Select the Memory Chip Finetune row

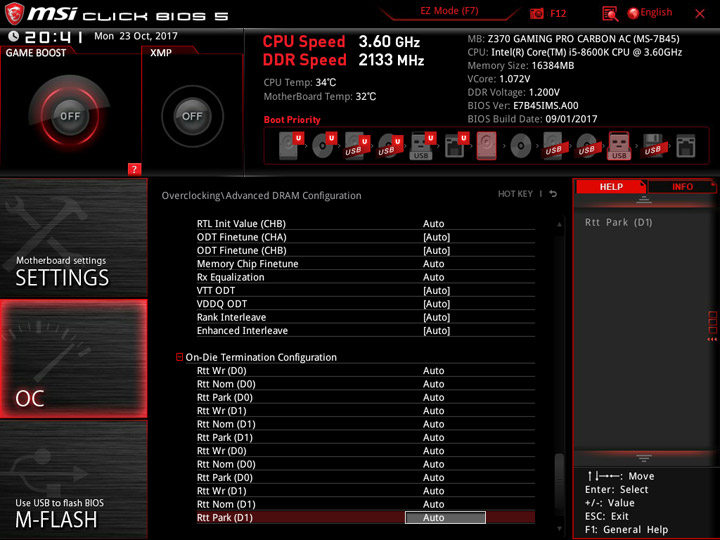coord(366,264)
